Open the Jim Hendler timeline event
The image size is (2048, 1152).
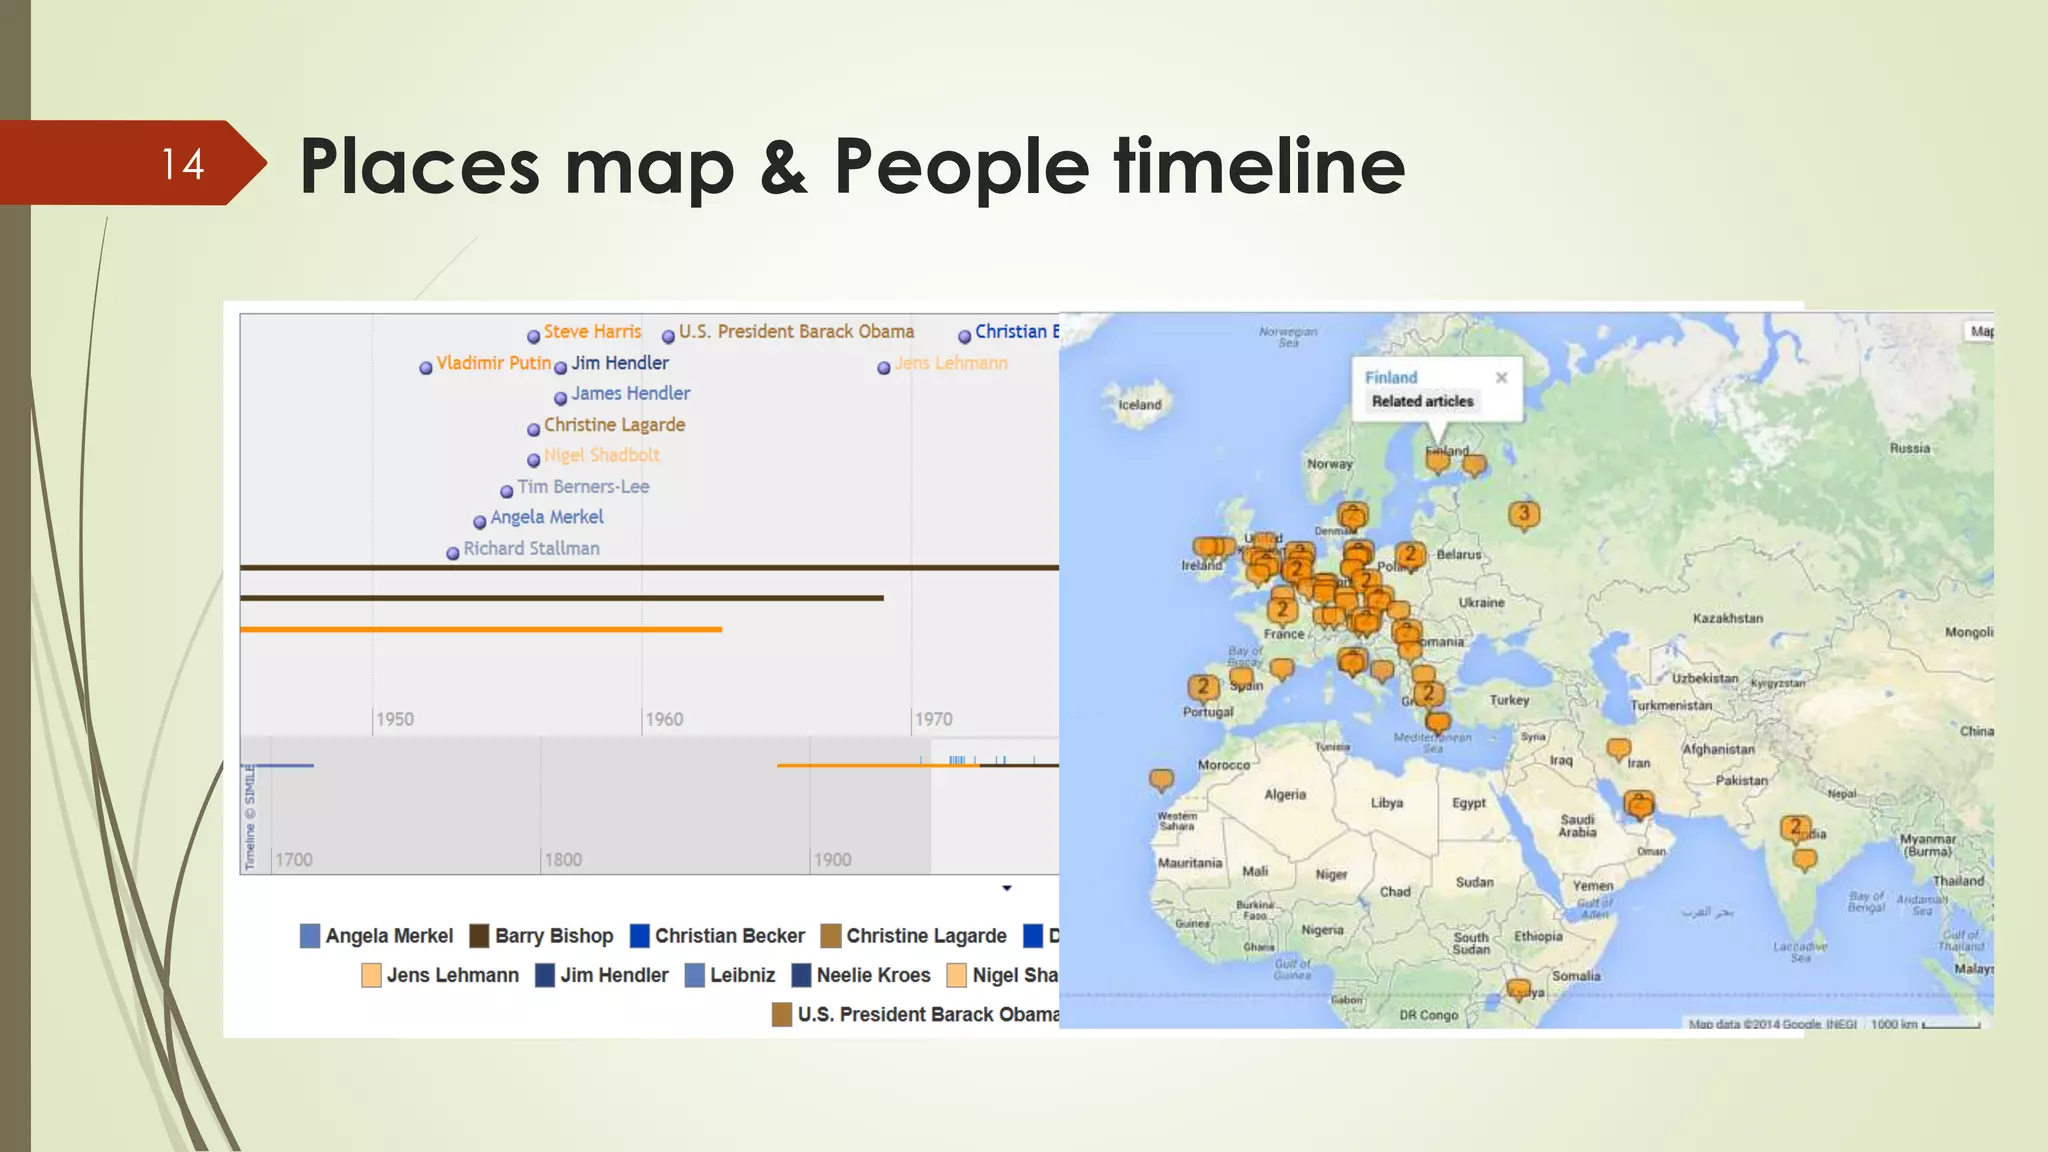[612, 363]
